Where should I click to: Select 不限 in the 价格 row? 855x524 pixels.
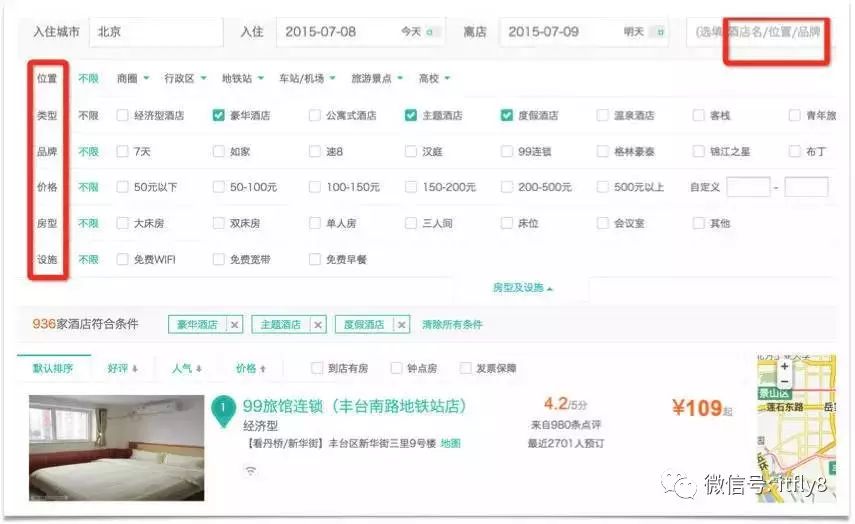[88, 187]
